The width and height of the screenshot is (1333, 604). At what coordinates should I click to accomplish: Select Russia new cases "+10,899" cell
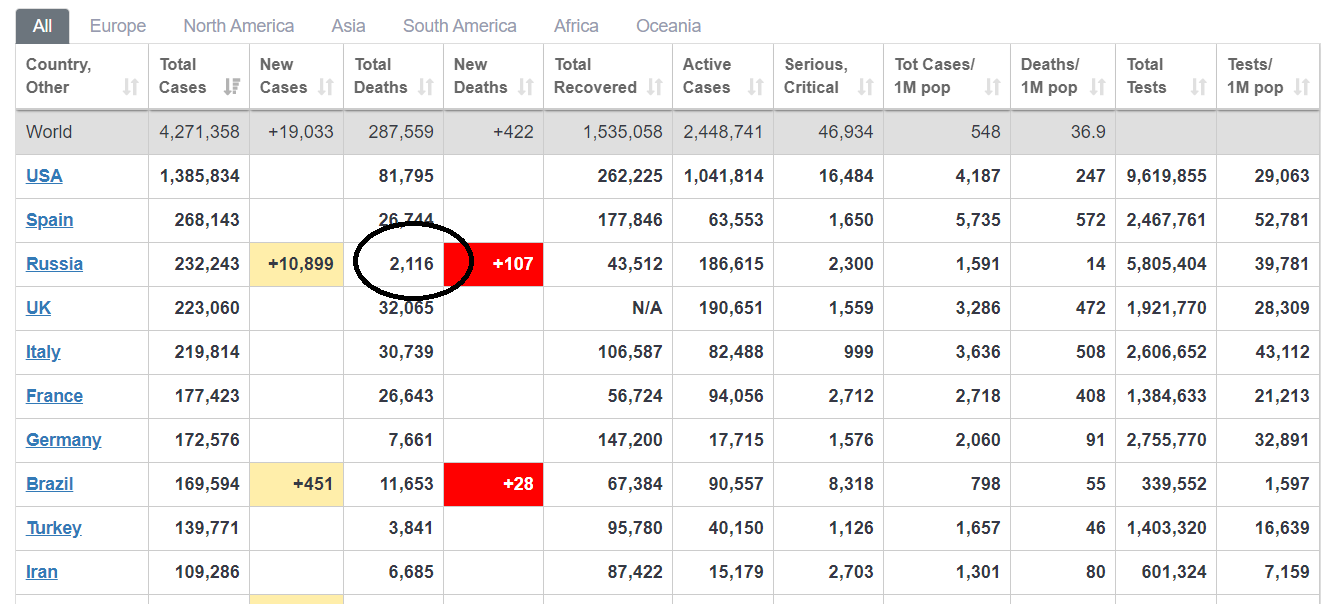coord(297,264)
